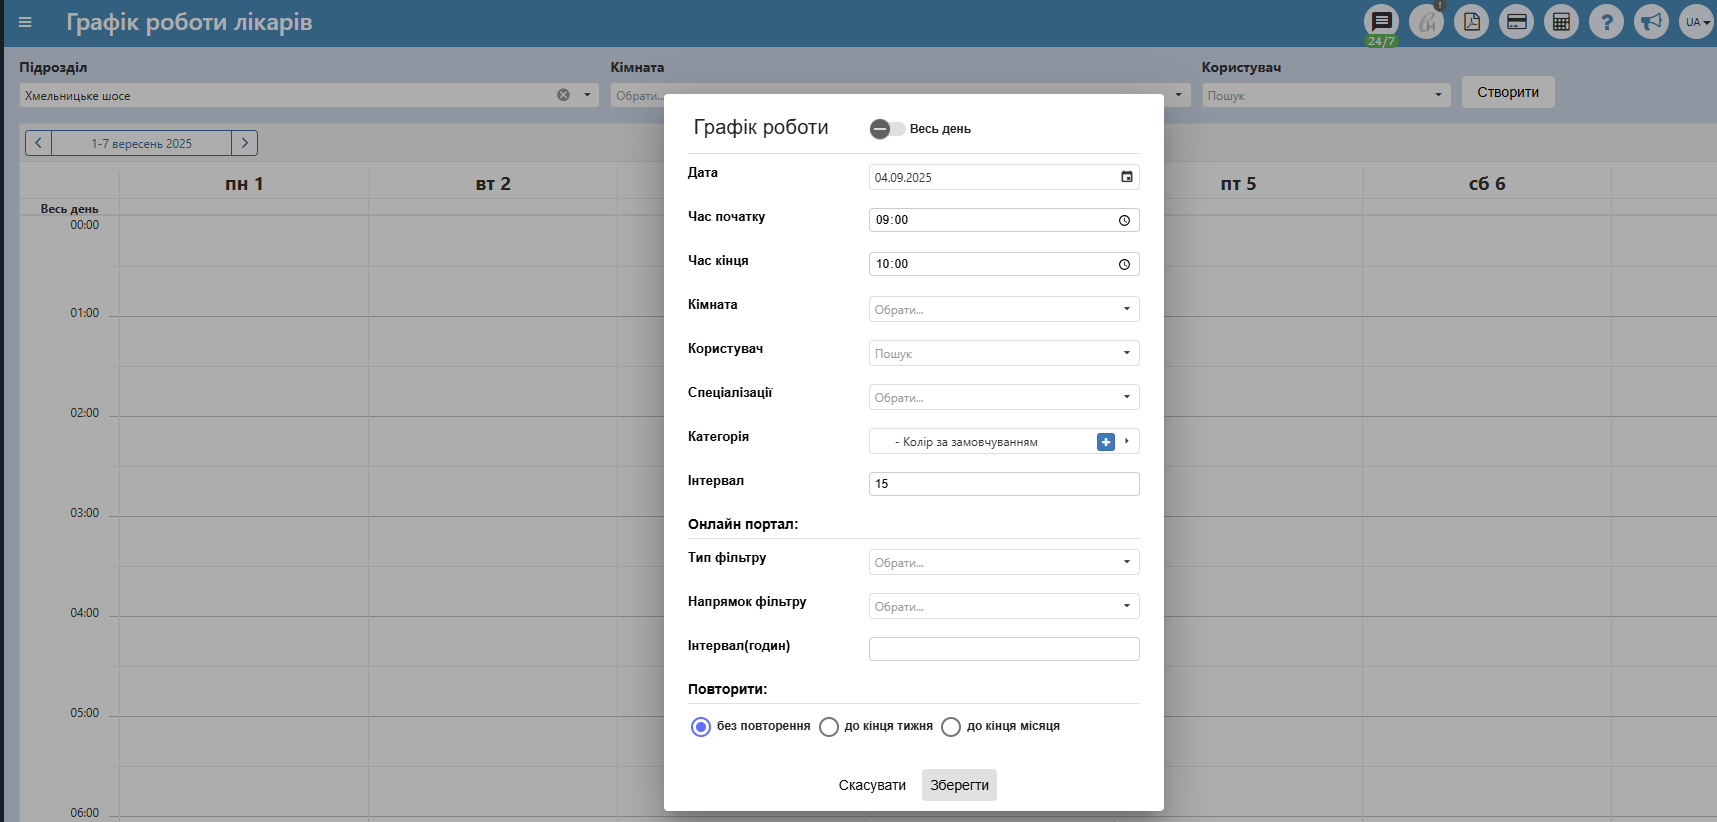Open the hamburger main menu
This screenshot has height=822, width=1717.
pos(25,22)
